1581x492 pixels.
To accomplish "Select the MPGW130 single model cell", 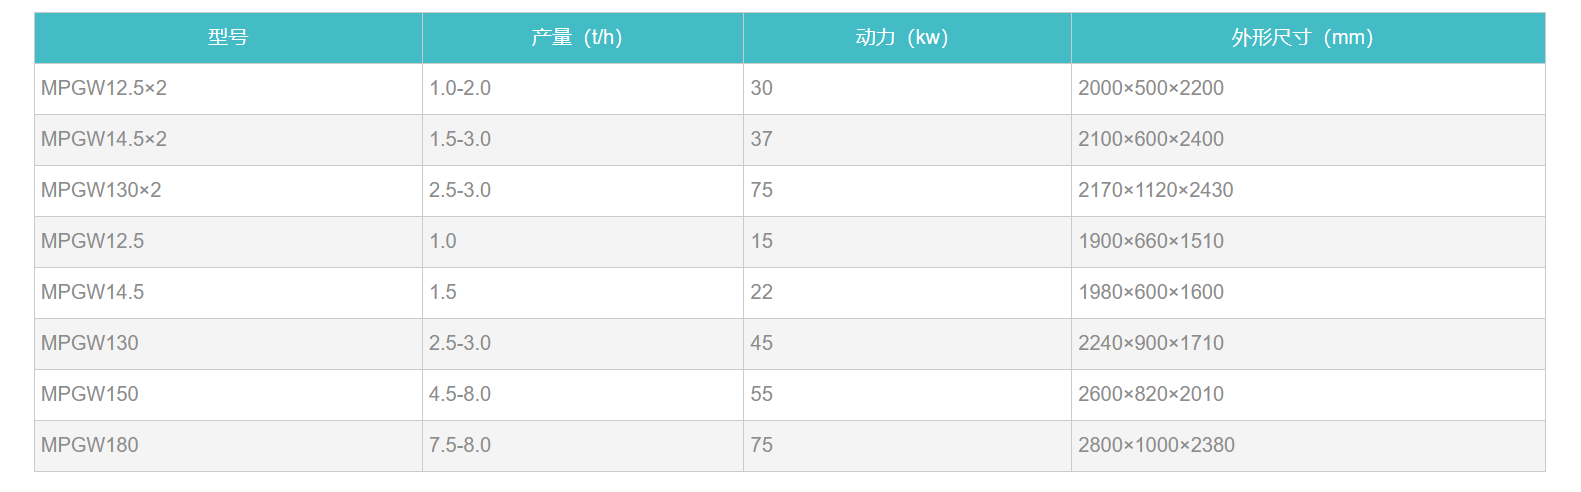I will pyautogui.click(x=90, y=343).
